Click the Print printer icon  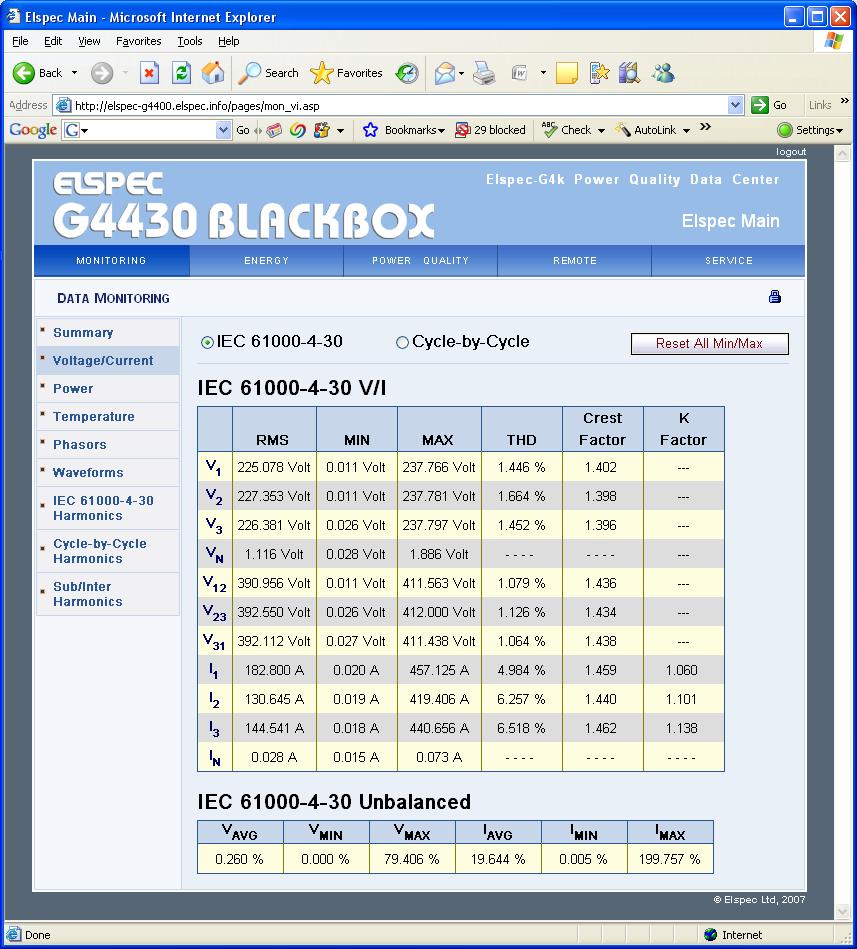(484, 73)
